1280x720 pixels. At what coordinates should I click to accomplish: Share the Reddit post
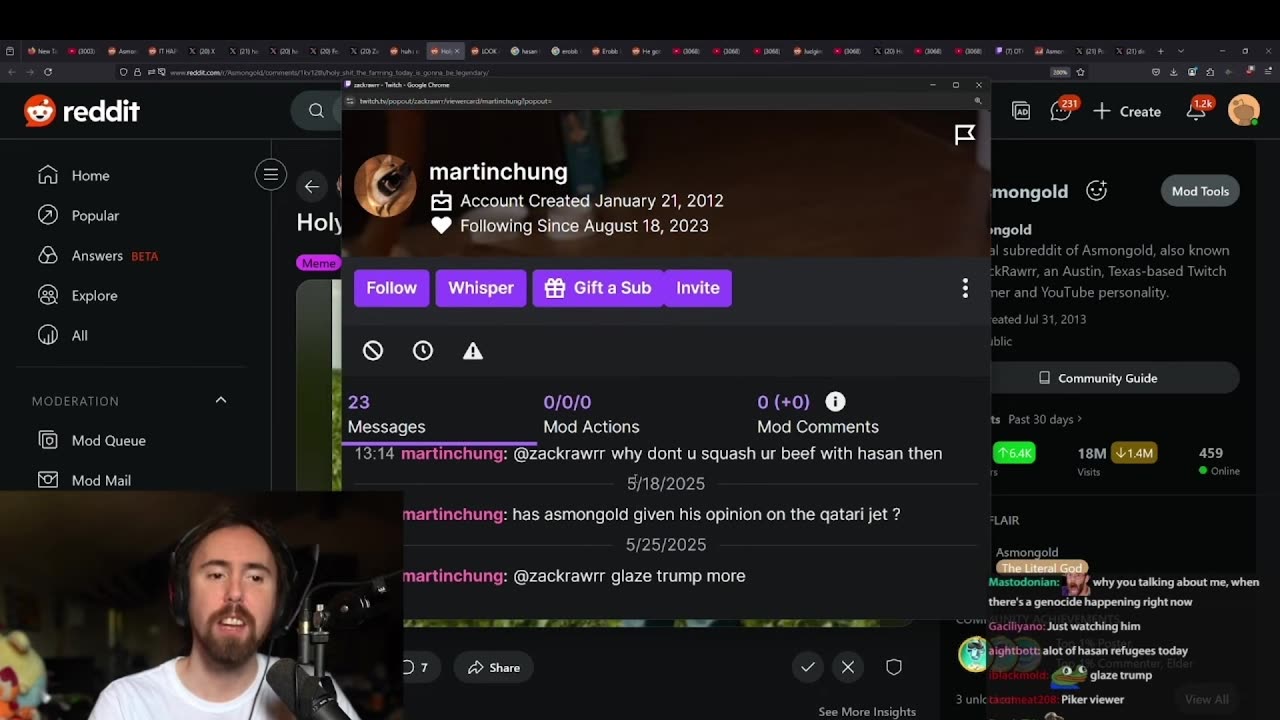click(x=494, y=667)
